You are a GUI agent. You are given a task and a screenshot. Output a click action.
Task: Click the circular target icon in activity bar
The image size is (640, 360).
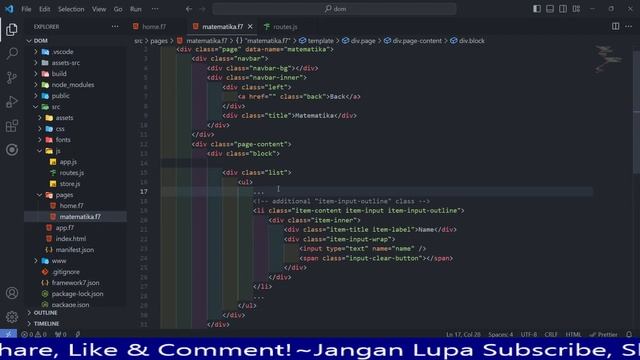12,150
